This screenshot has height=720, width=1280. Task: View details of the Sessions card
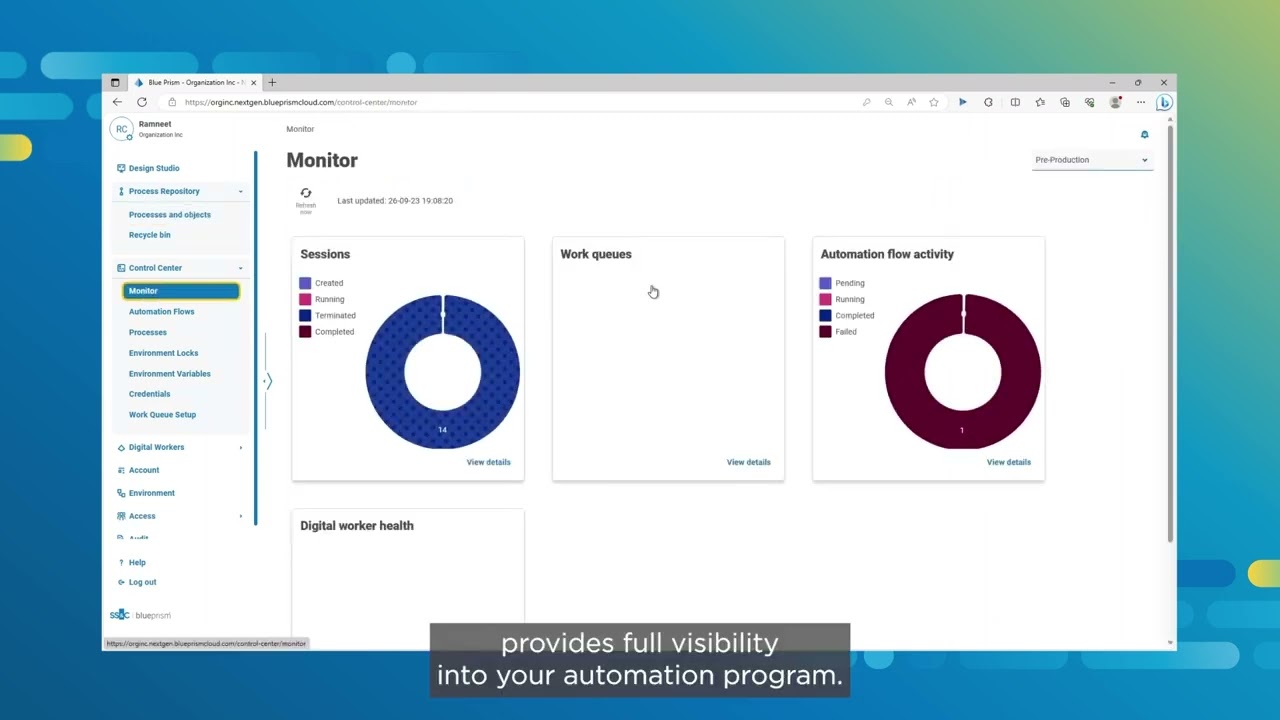[x=488, y=462]
